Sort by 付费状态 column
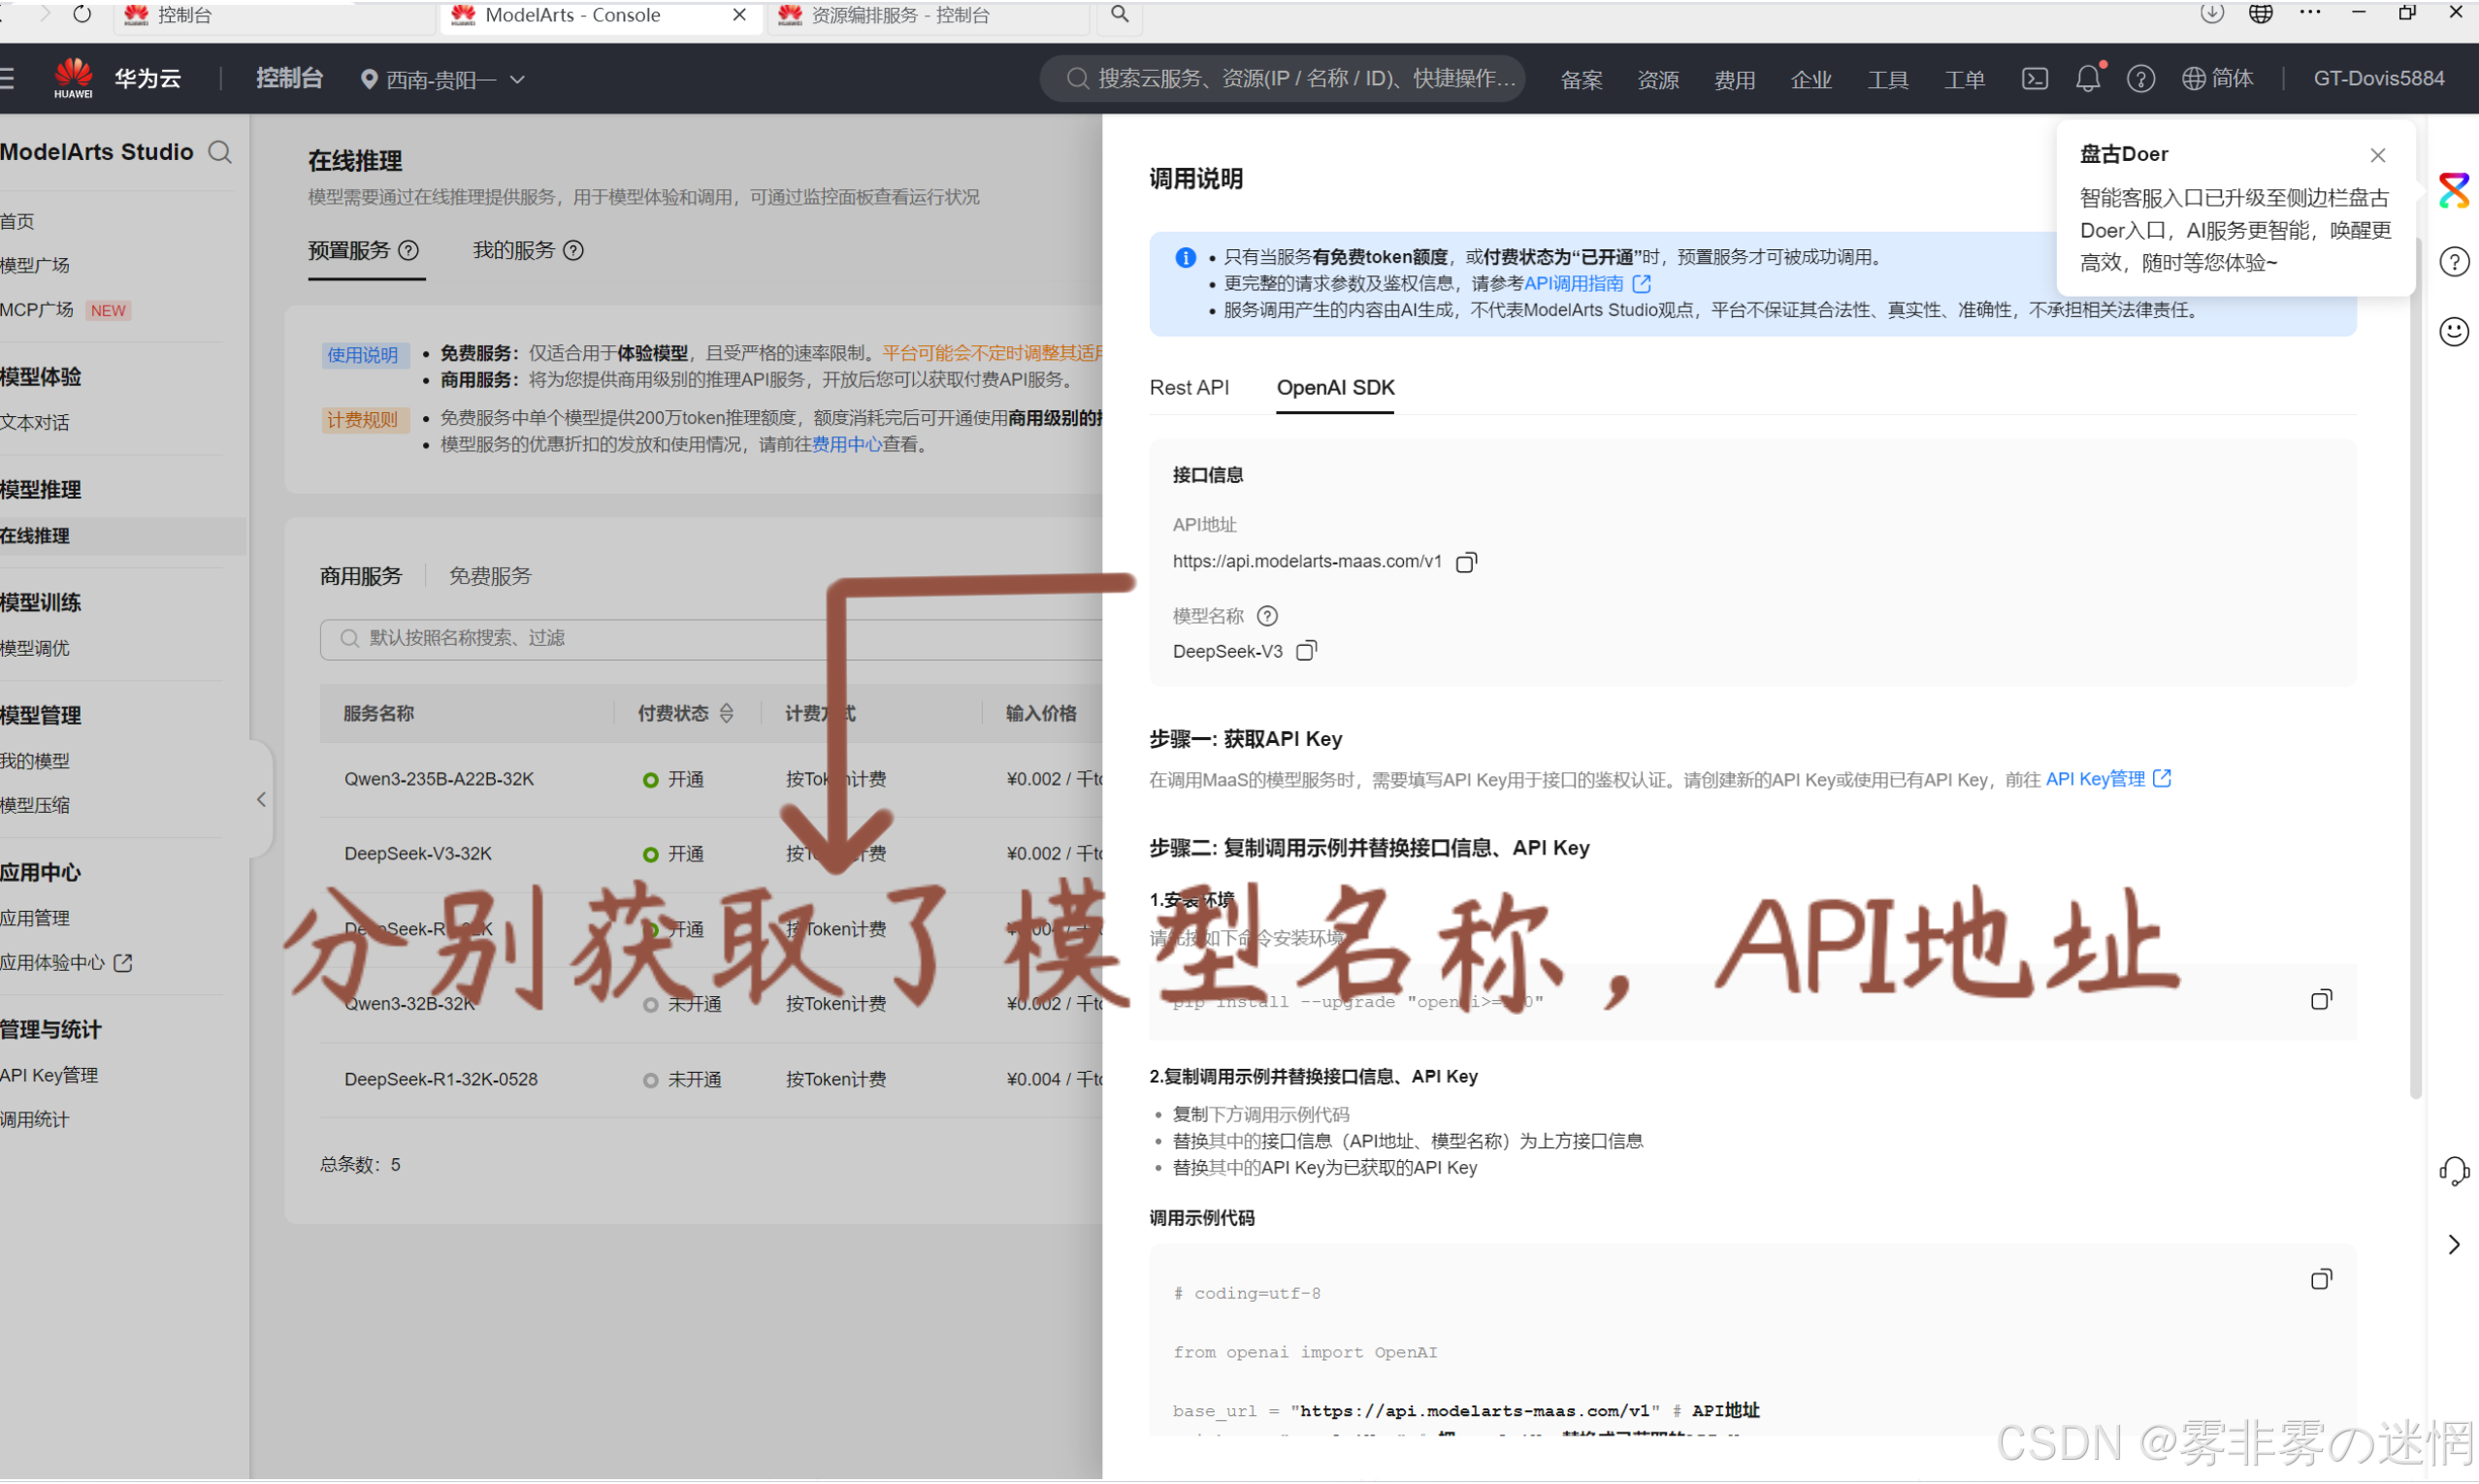 coord(727,714)
